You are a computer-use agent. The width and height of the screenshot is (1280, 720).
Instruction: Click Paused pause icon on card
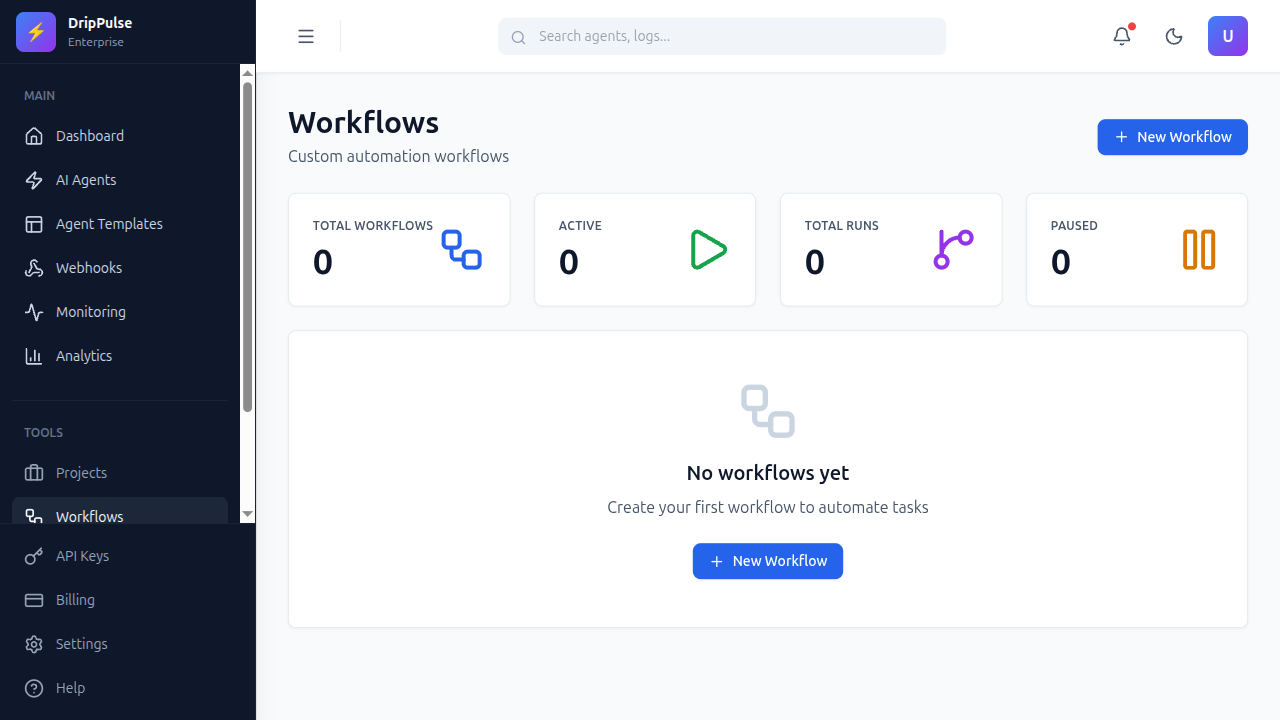pos(1199,250)
